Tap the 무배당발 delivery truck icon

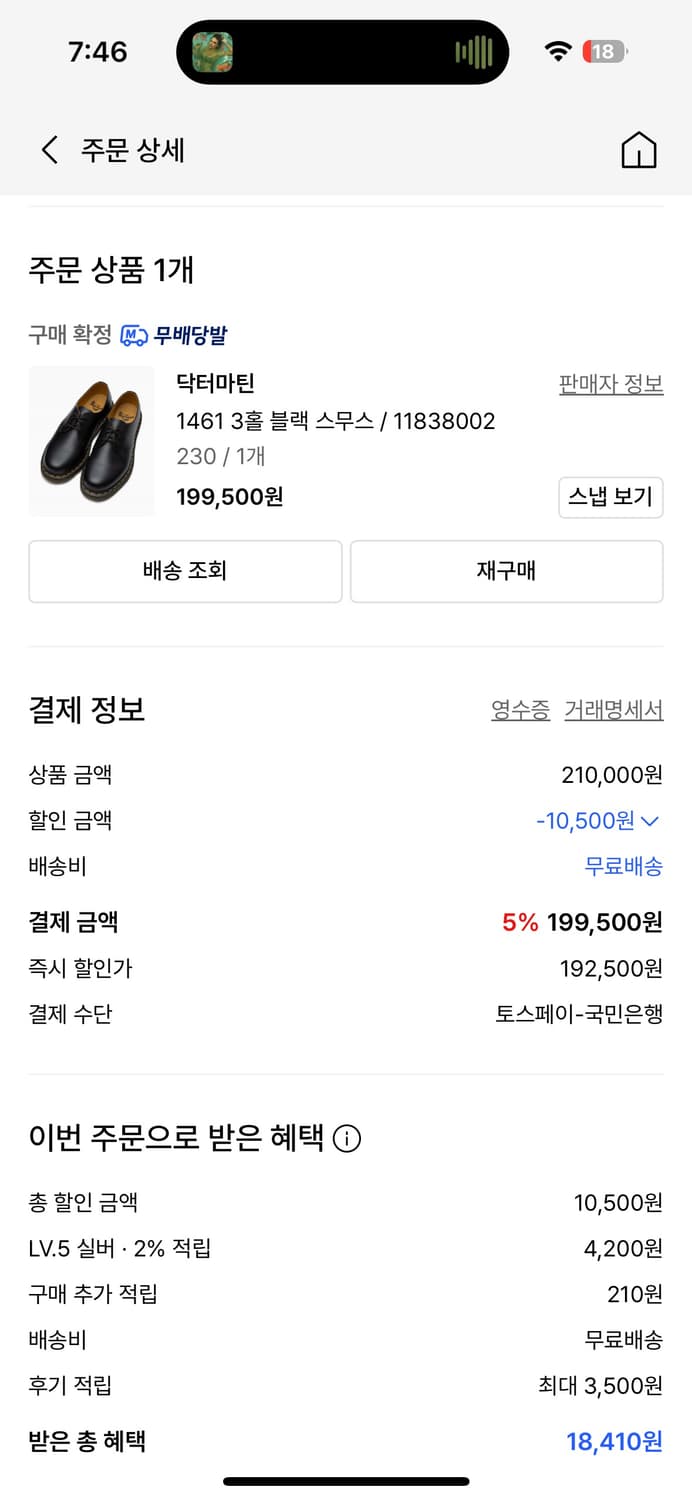pos(134,335)
